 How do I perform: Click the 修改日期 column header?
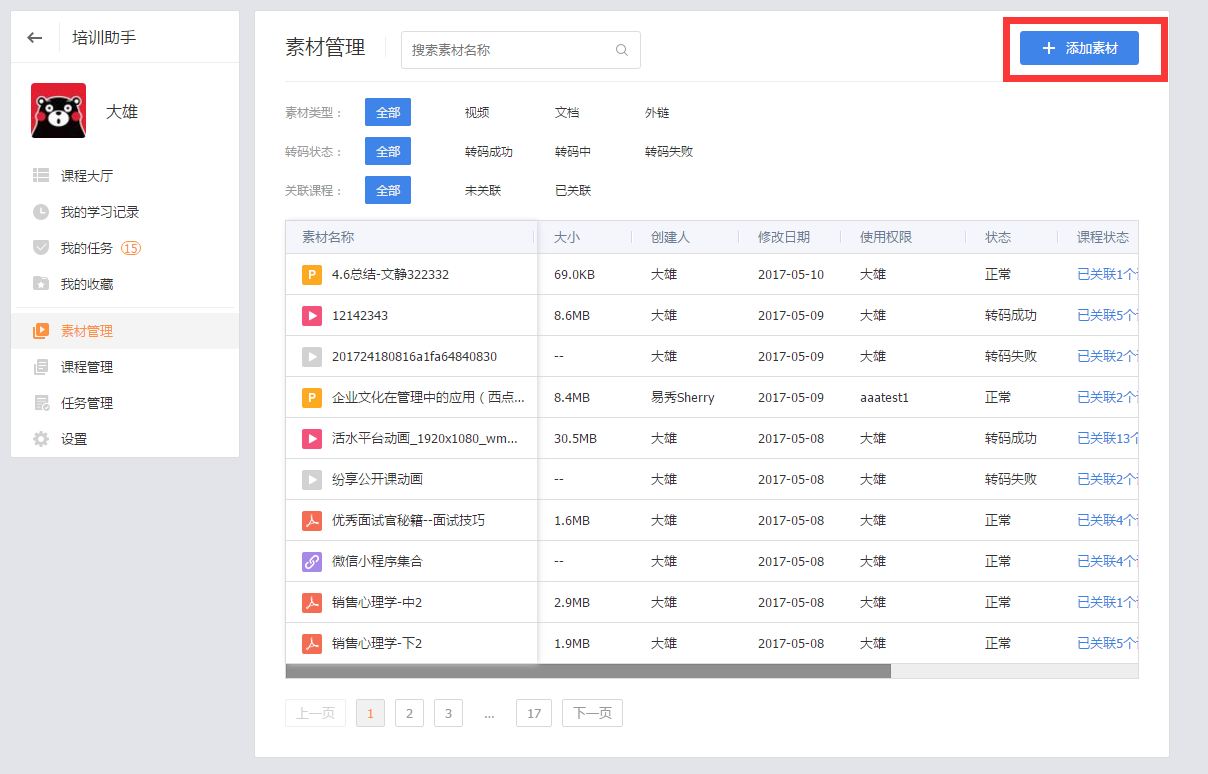coord(784,237)
